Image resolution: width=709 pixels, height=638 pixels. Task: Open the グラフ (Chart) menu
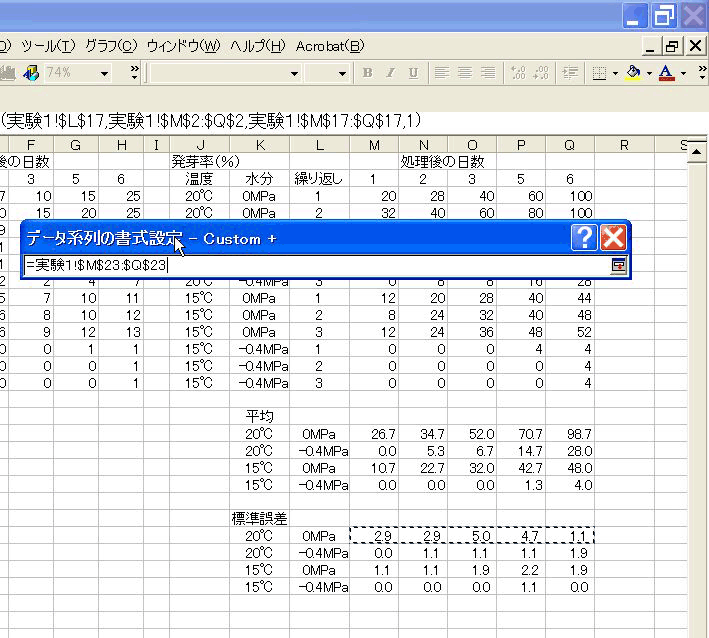click(110, 46)
